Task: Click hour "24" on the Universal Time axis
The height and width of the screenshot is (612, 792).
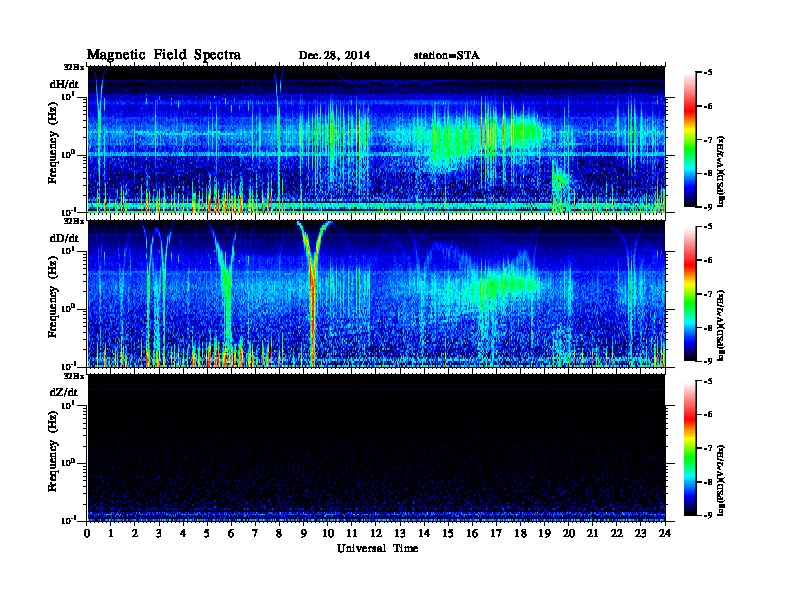Action: pos(665,534)
